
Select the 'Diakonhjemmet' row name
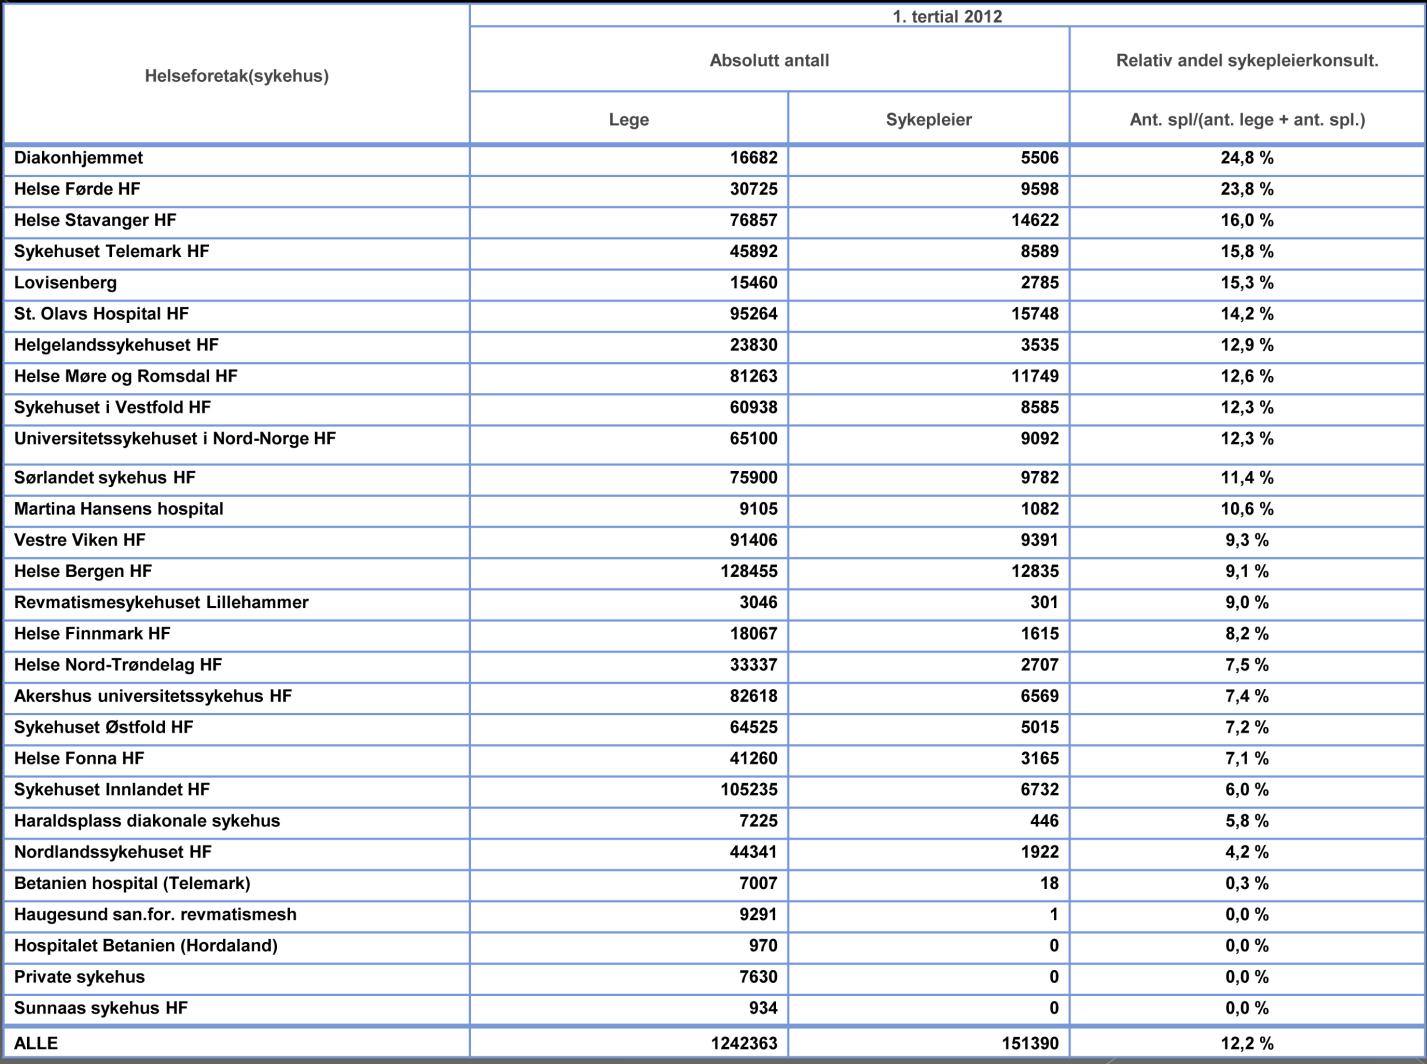tap(78, 158)
